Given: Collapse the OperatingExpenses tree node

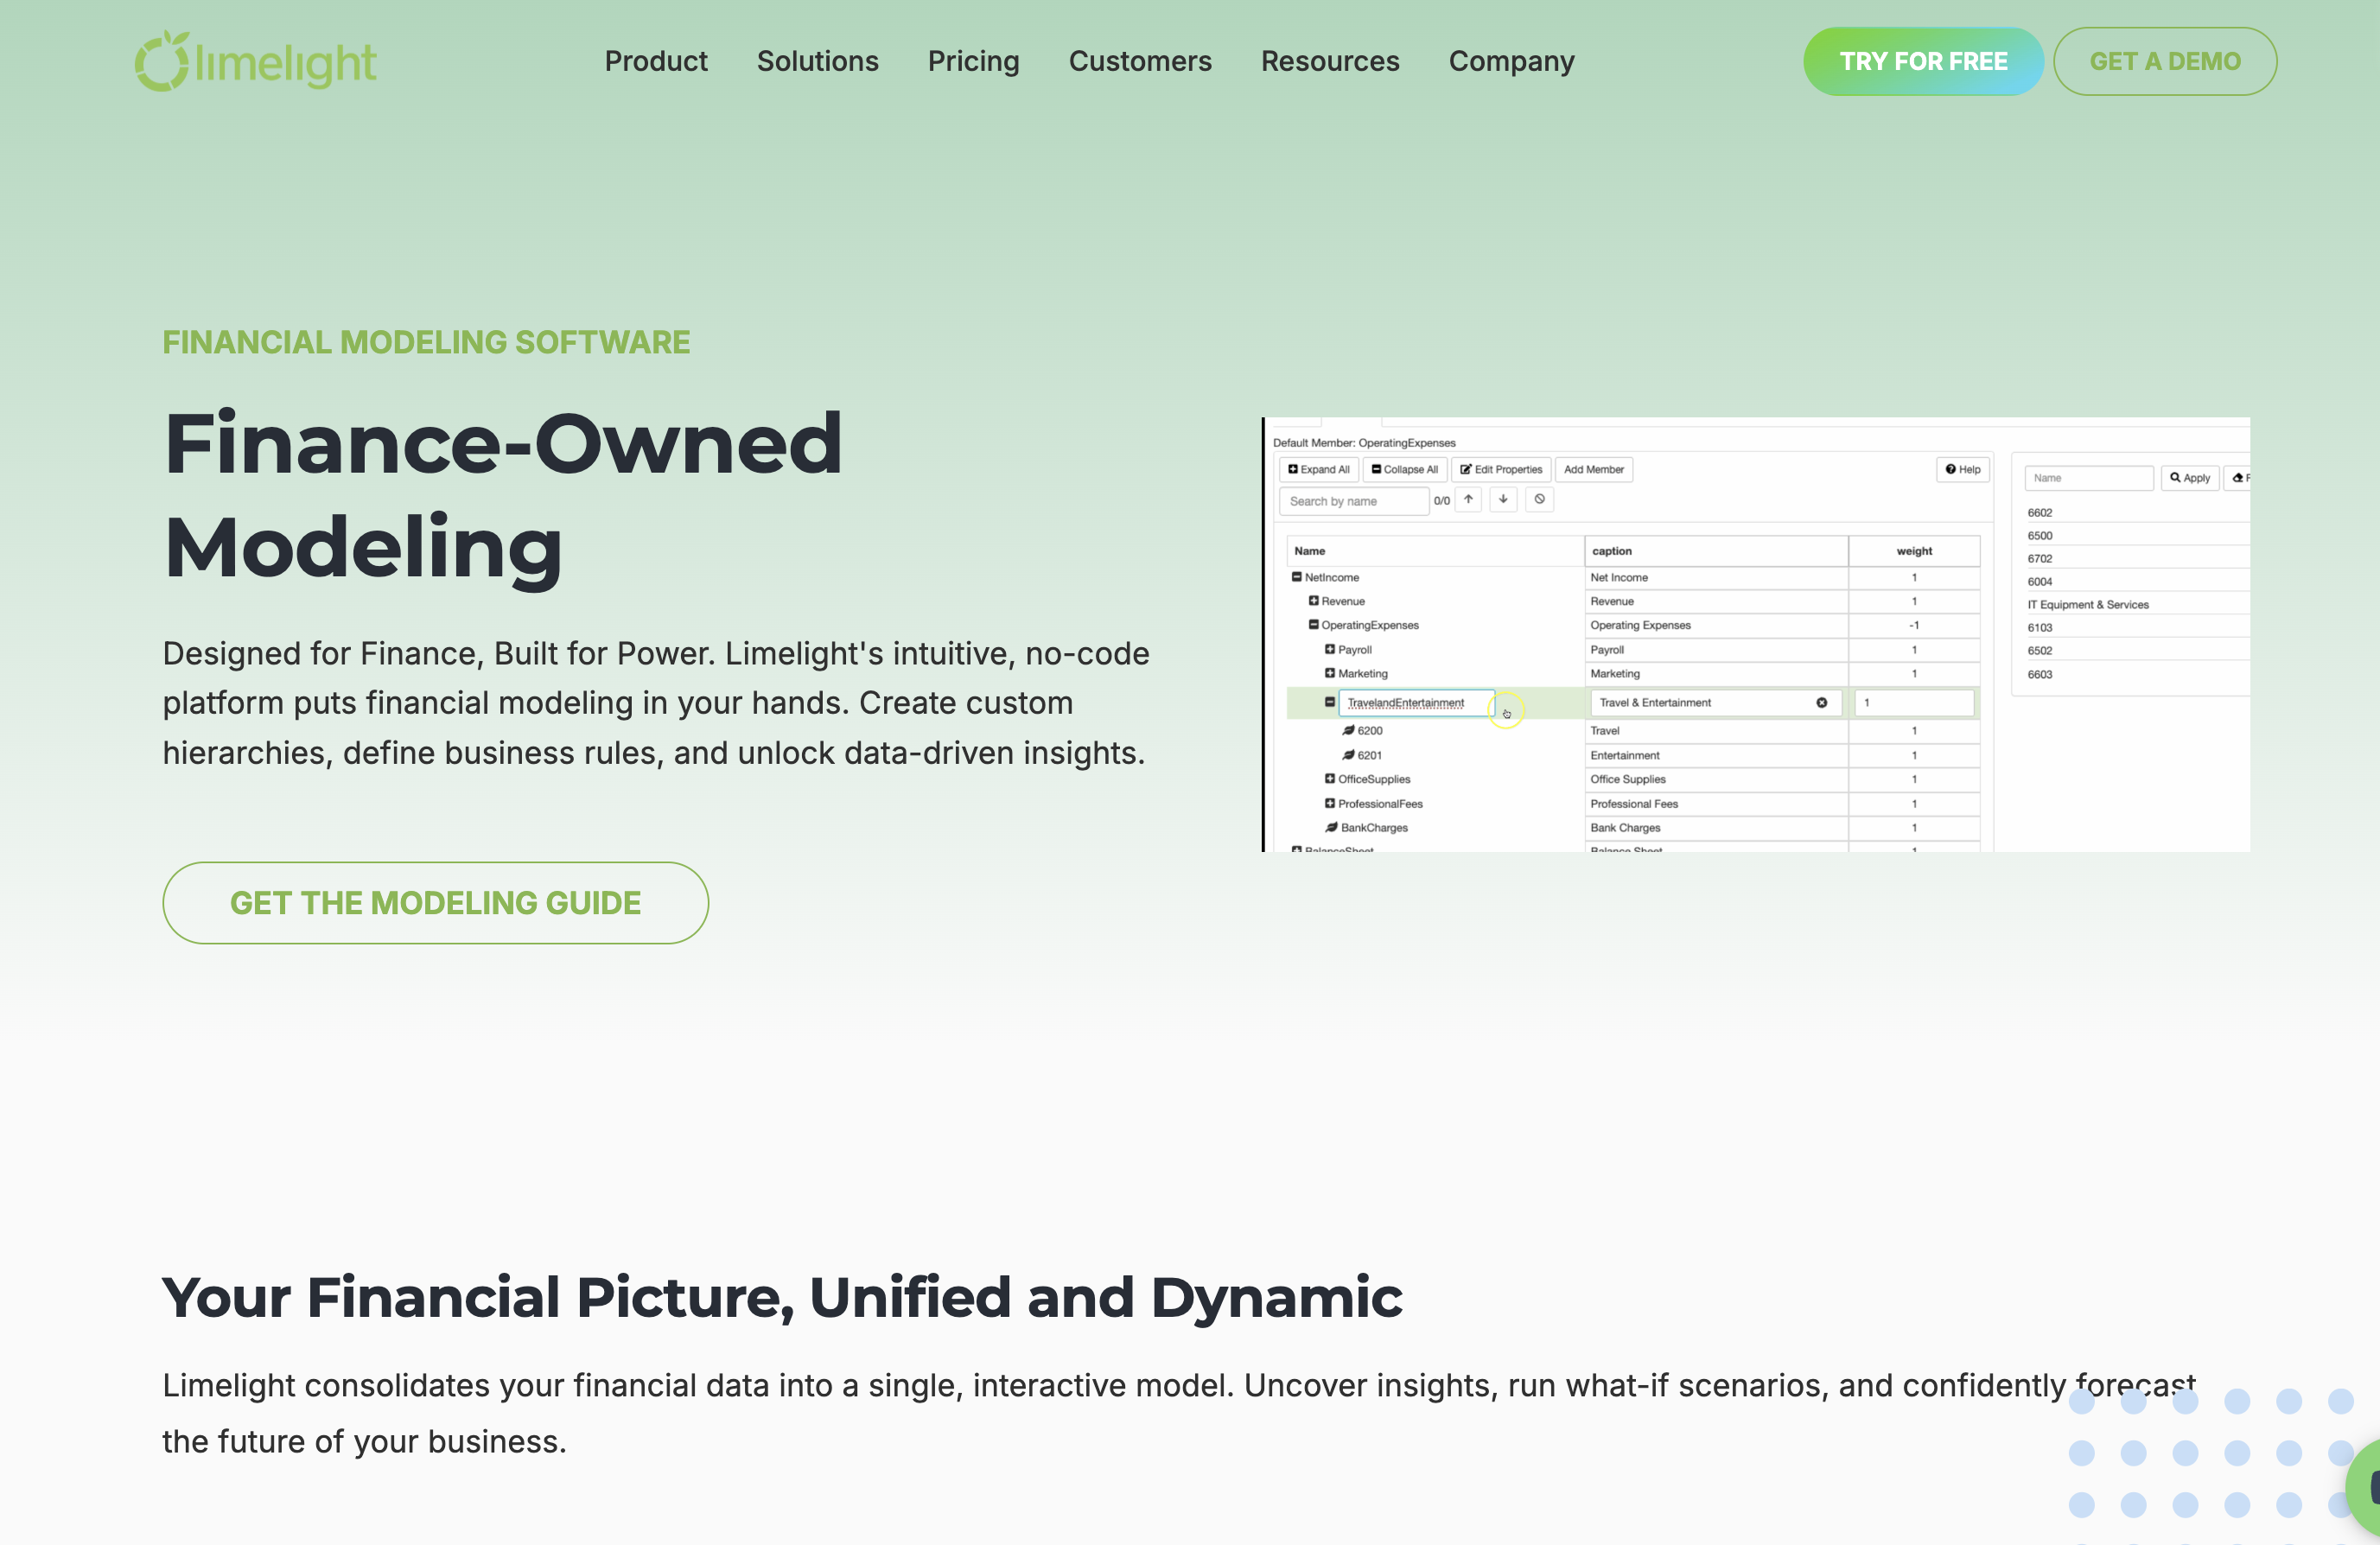Looking at the screenshot, I should coord(1313,625).
